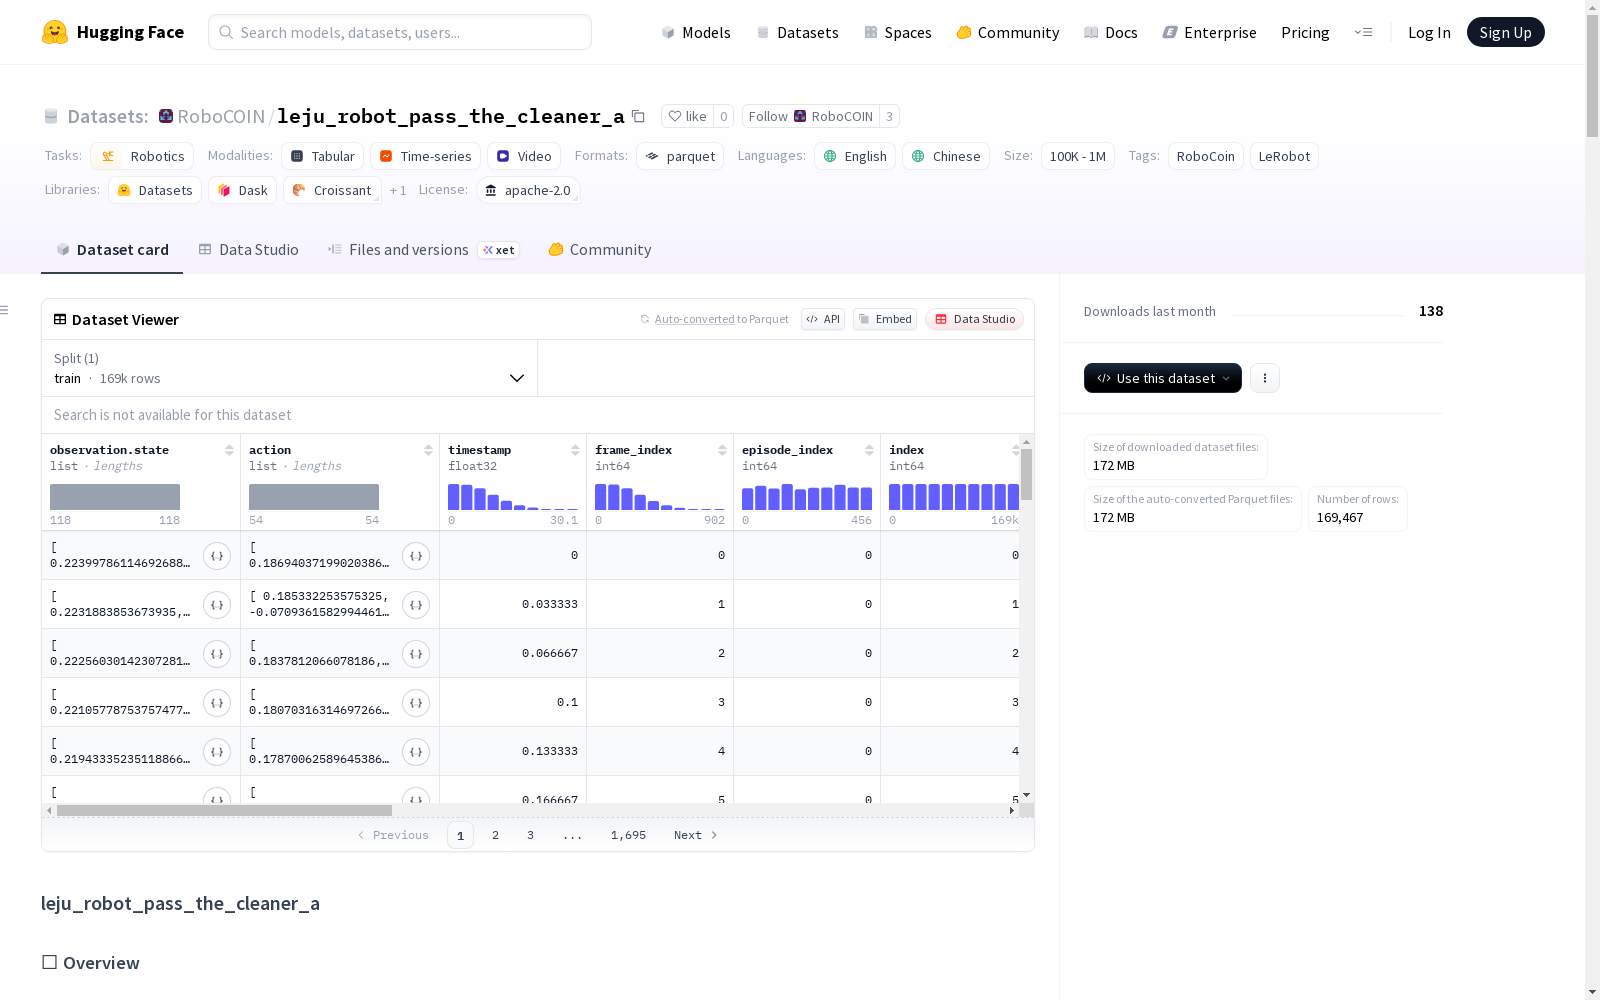Click the table horizontal scrollbar thumb

point(224,810)
